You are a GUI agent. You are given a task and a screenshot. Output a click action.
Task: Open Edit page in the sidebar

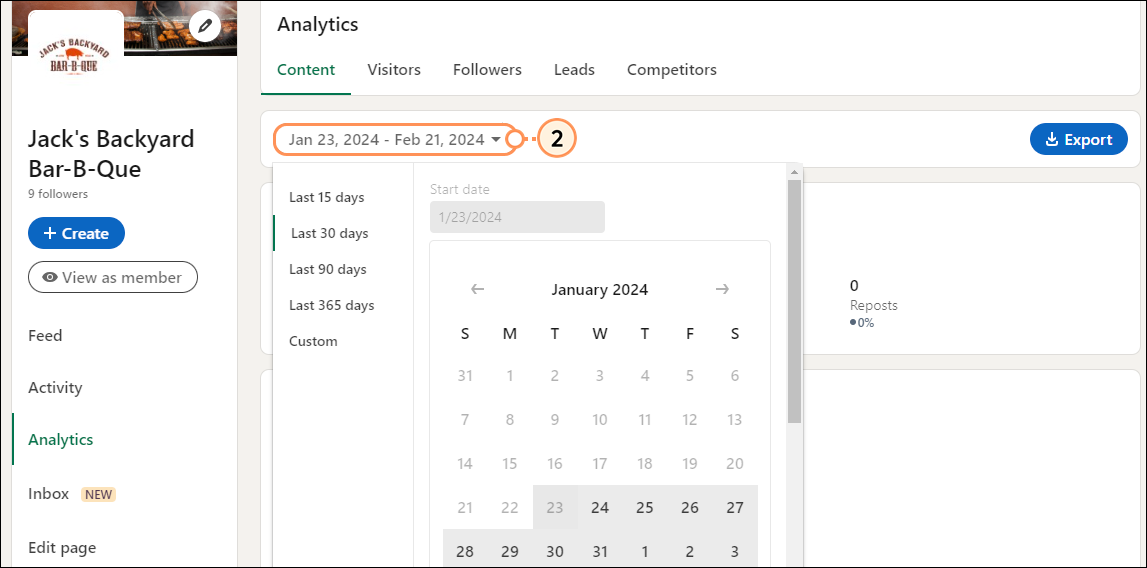[62, 548]
